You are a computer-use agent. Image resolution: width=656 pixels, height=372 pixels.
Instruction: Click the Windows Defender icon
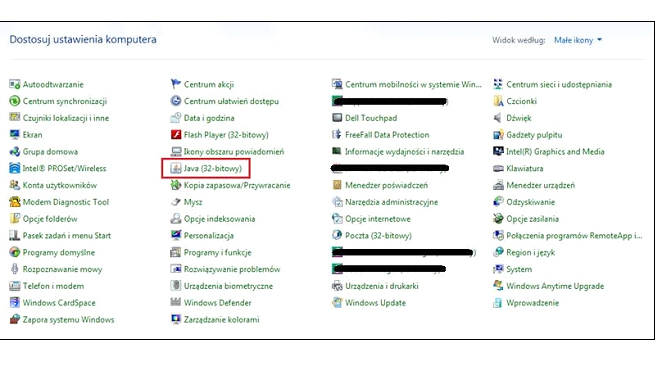pyautogui.click(x=176, y=303)
